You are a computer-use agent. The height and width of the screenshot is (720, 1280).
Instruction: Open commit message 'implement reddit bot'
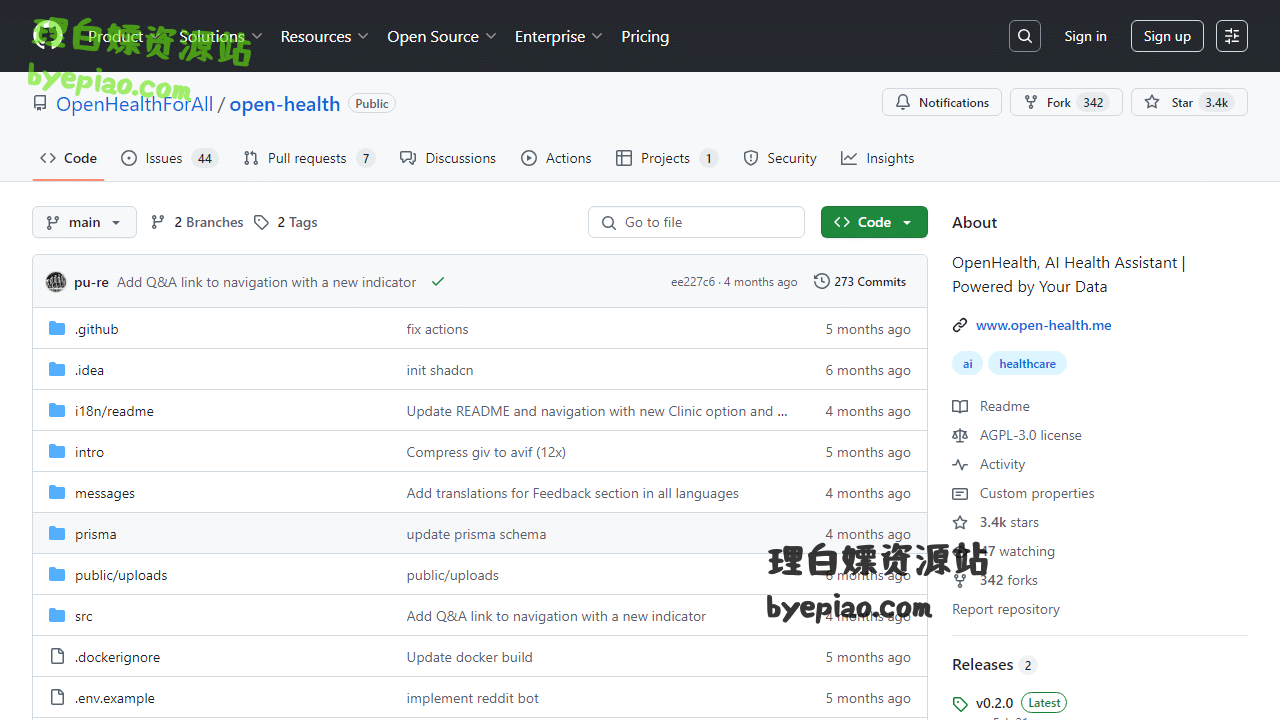473,698
